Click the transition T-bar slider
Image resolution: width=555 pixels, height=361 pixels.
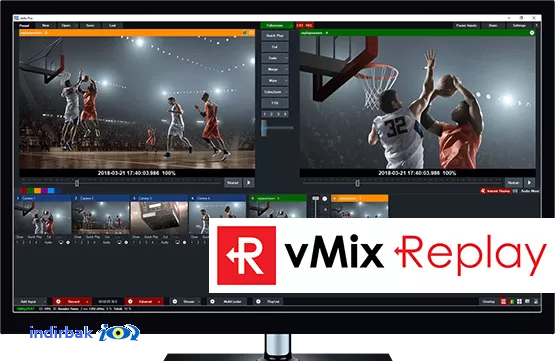pos(264,128)
